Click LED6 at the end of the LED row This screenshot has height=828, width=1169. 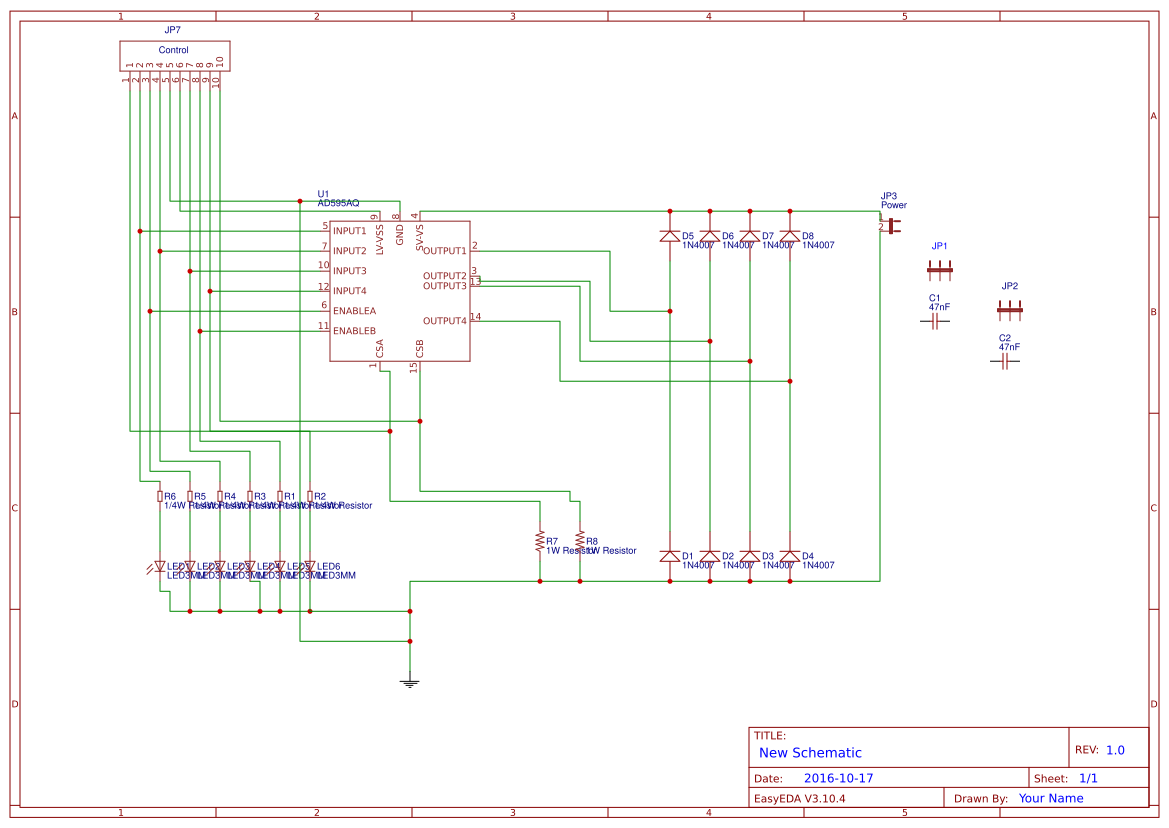point(310,565)
